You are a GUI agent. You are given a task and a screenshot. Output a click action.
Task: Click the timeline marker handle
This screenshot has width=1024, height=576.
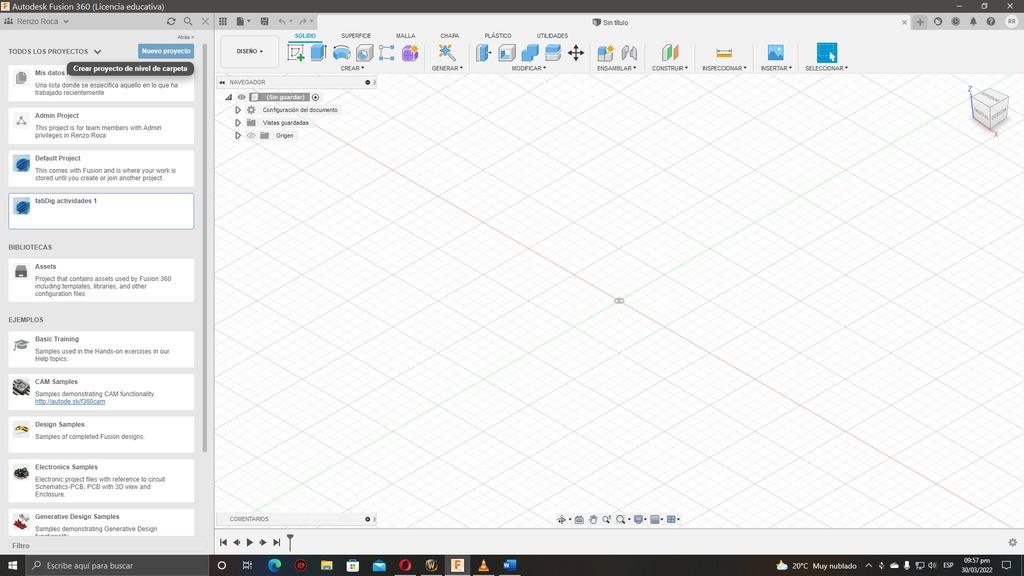[x=290, y=541]
